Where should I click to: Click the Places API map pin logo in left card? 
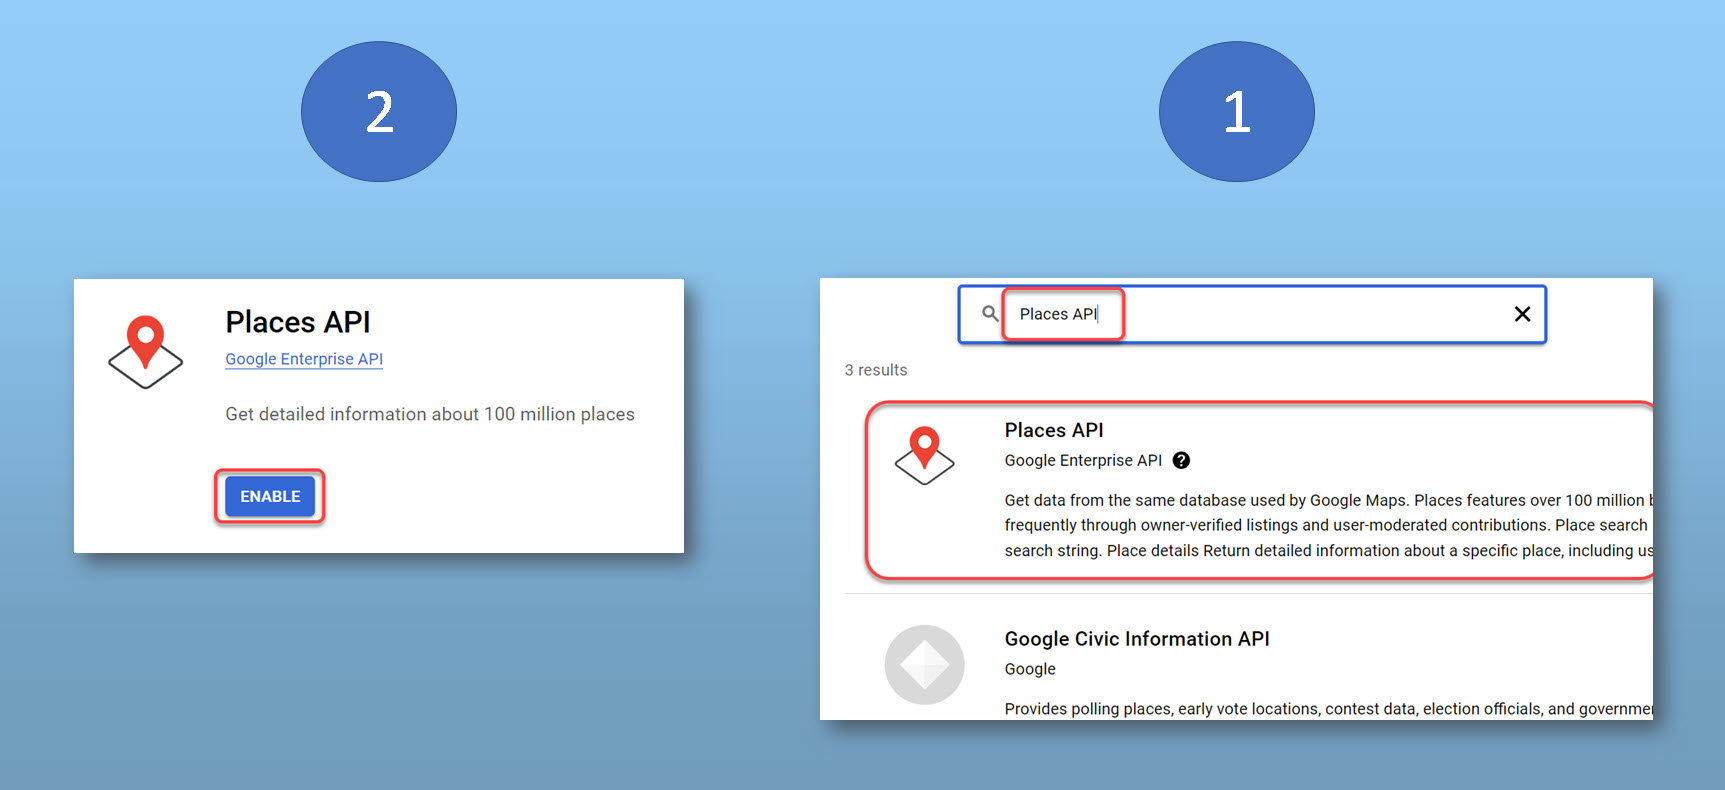[x=146, y=352]
